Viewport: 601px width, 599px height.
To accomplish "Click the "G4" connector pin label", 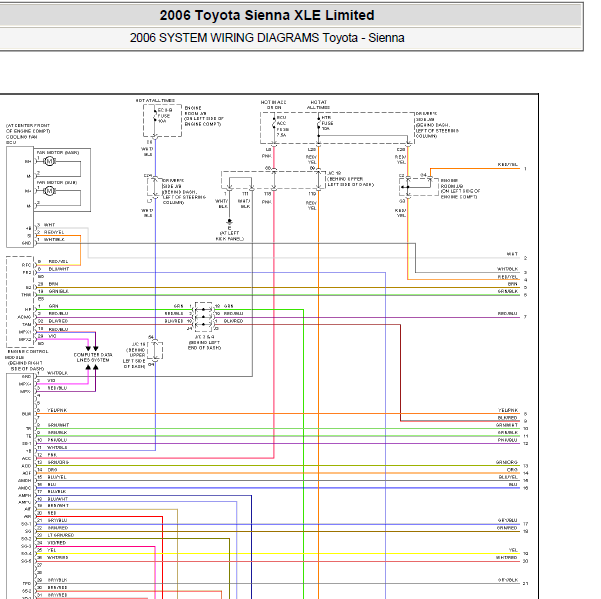I will [x=423, y=175].
